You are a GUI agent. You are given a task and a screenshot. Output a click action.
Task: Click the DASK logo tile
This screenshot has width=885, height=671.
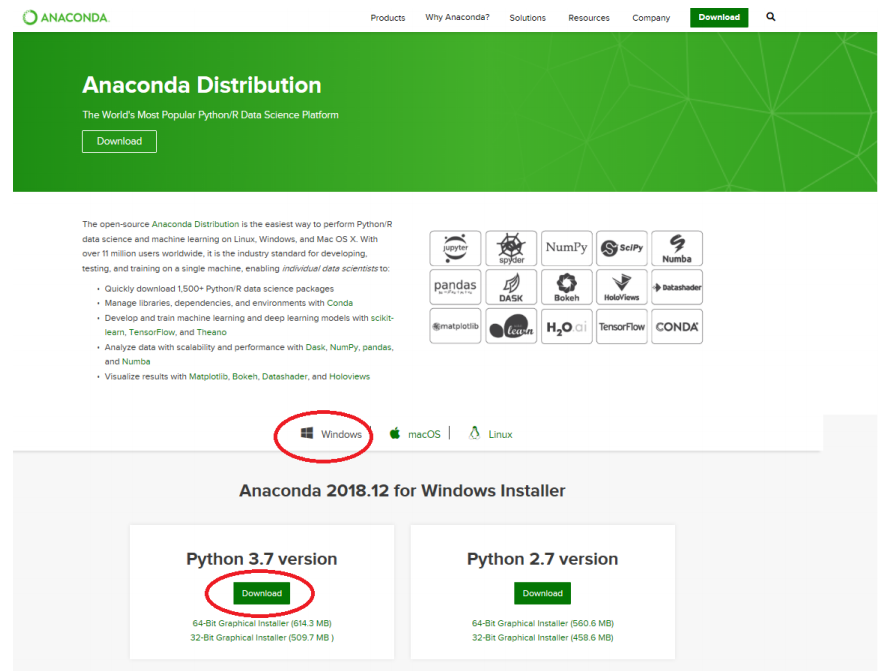(511, 287)
